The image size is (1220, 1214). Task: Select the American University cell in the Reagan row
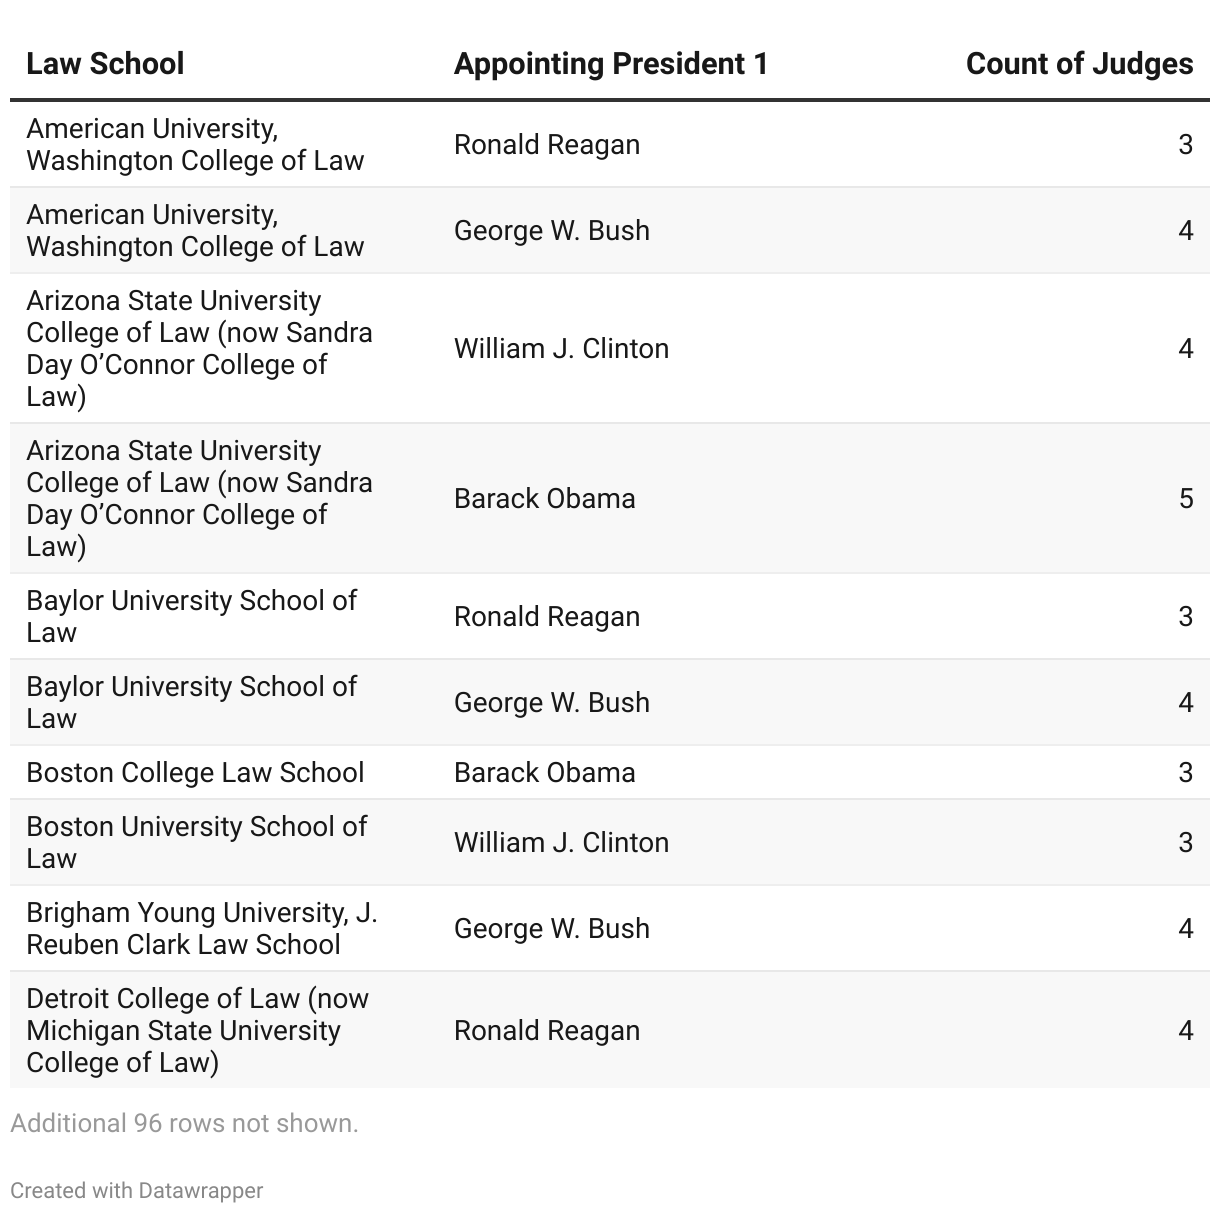coord(195,144)
